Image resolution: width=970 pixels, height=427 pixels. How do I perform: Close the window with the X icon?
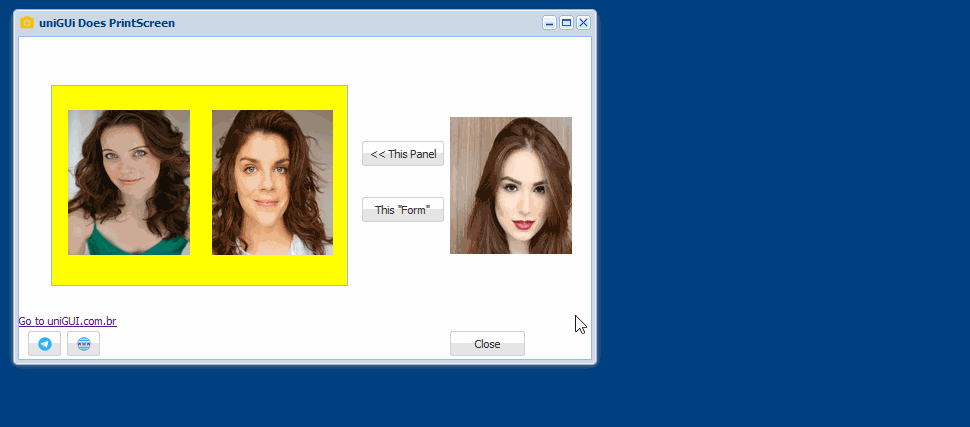click(583, 23)
